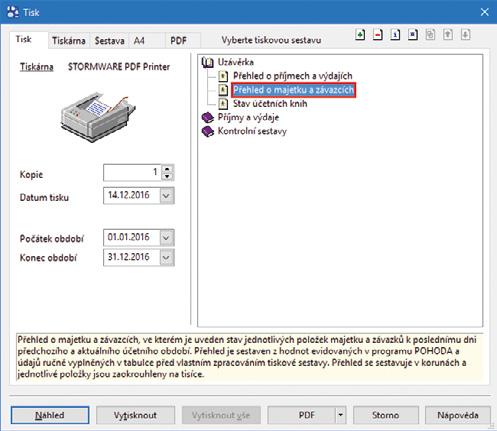Click the printer illustration
The width and height of the screenshot is (497, 431).
coord(98,117)
